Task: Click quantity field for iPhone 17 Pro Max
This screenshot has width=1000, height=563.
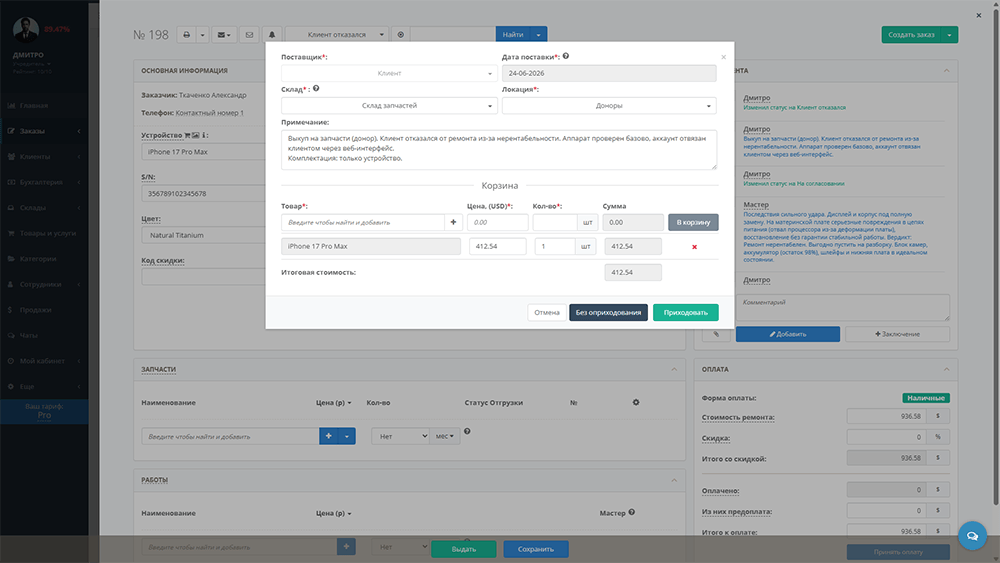Action: click(555, 246)
